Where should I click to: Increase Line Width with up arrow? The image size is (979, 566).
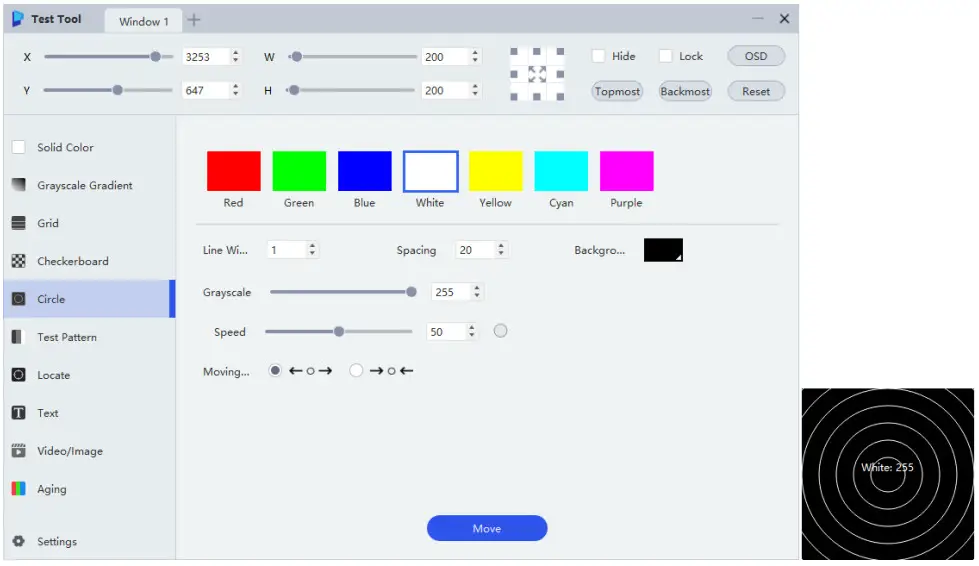click(312, 246)
